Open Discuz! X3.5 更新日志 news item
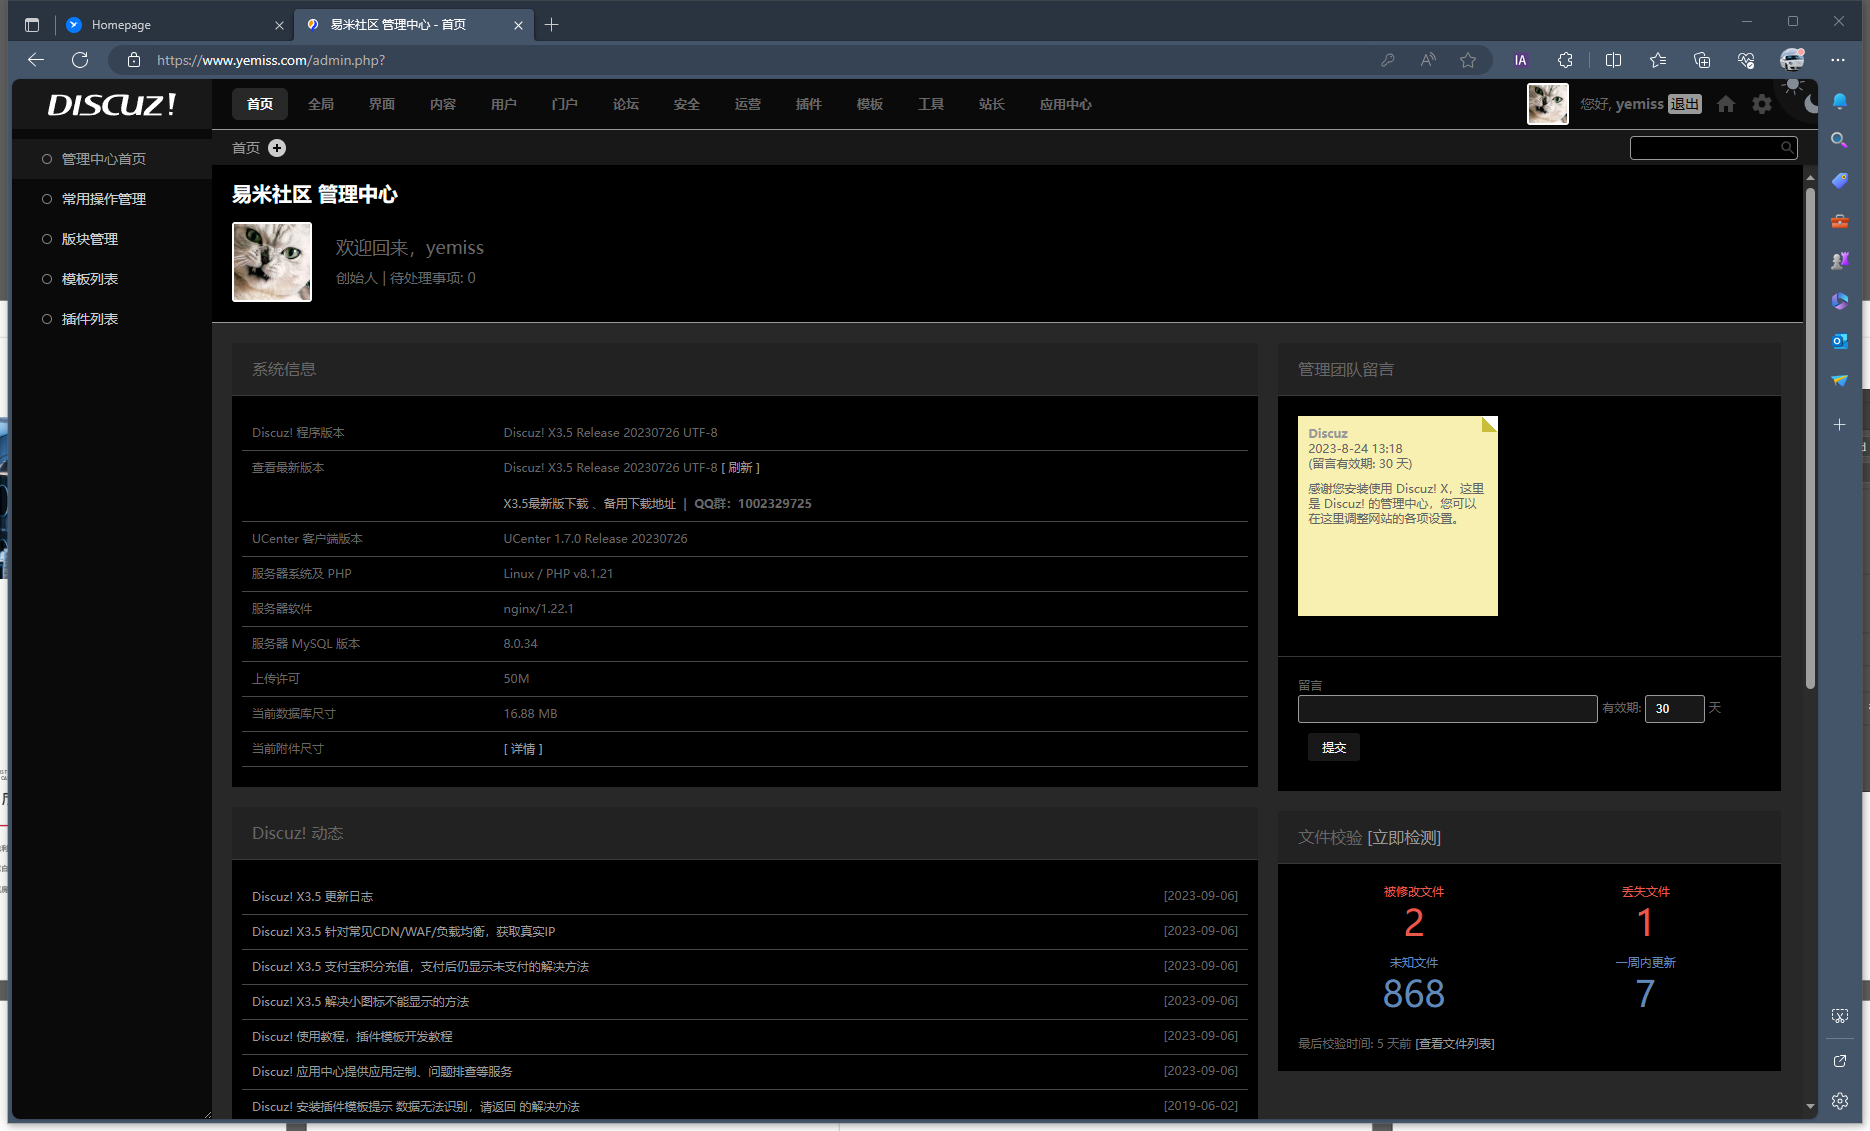Viewport: 1870px width, 1131px height. tap(312, 897)
